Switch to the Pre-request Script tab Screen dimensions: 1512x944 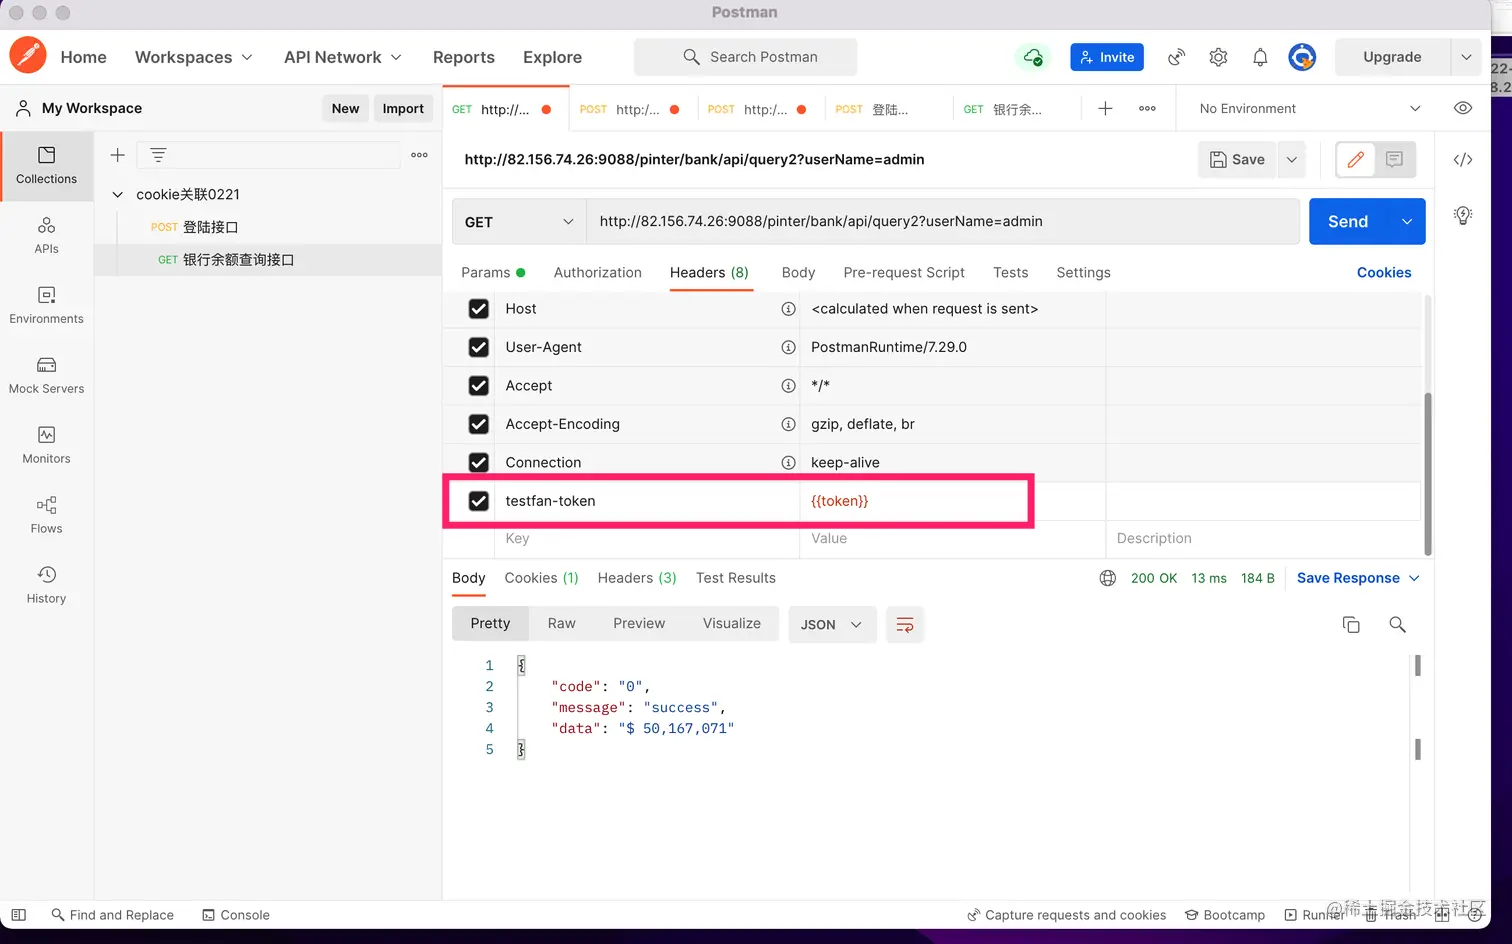pyautogui.click(x=904, y=272)
